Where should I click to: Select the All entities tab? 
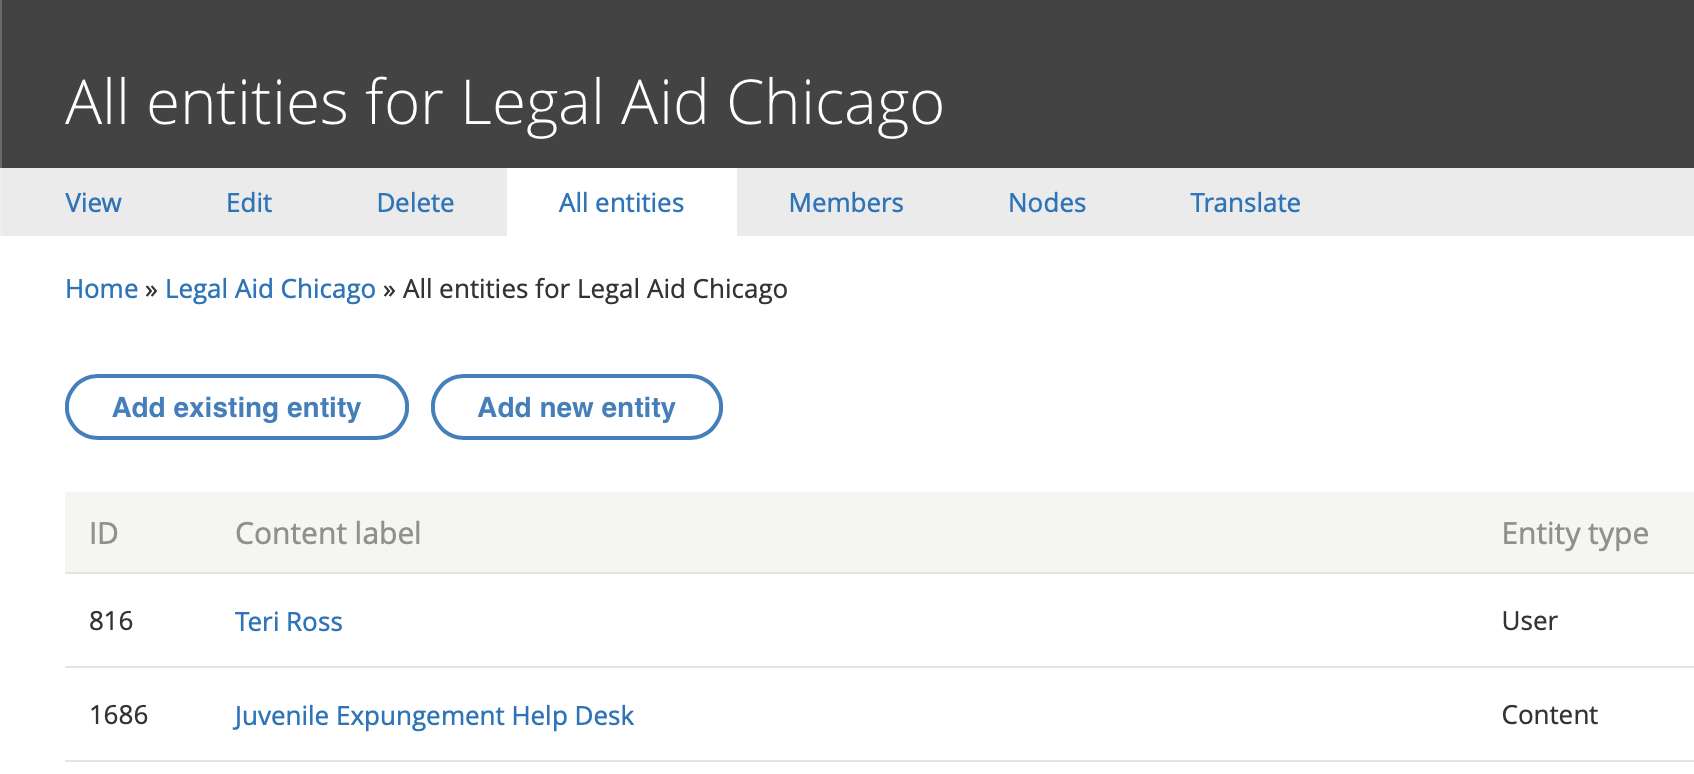point(621,203)
